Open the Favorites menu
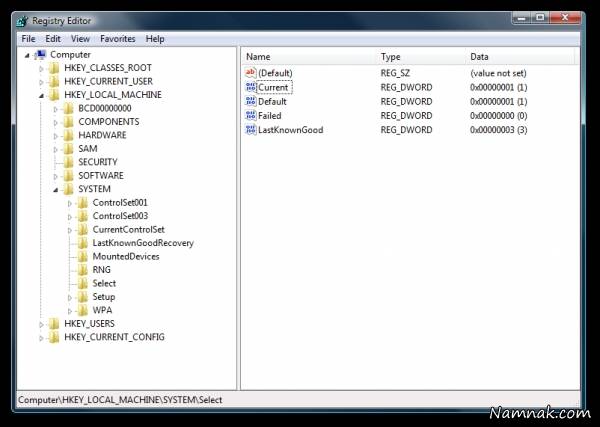Image resolution: width=600 pixels, height=427 pixels. (x=117, y=38)
